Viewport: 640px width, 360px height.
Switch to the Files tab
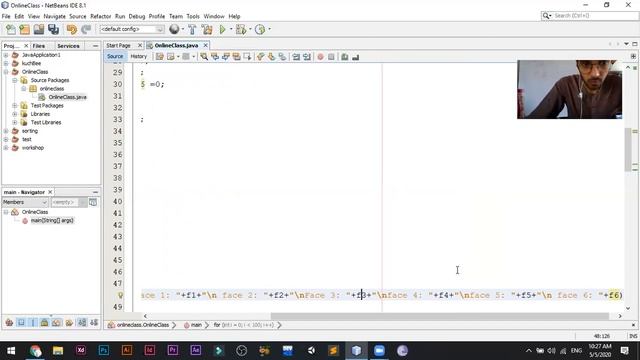point(39,46)
